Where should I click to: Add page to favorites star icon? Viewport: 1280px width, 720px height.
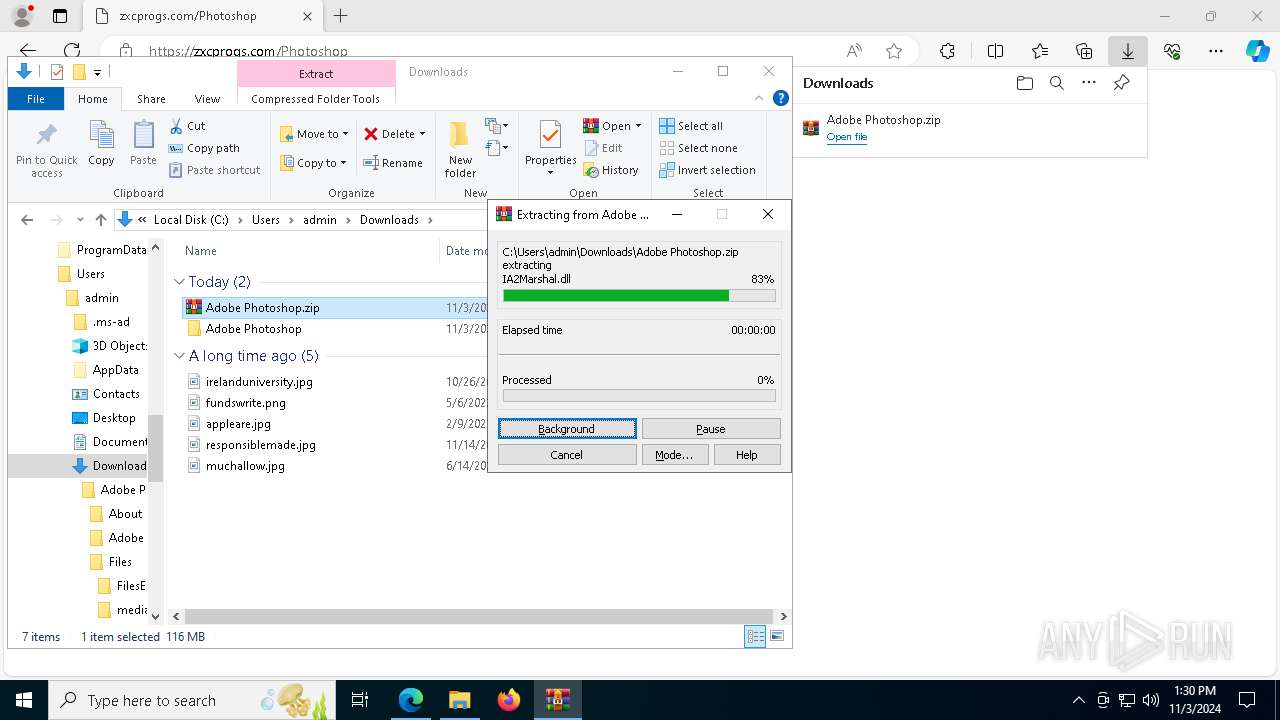(x=894, y=51)
